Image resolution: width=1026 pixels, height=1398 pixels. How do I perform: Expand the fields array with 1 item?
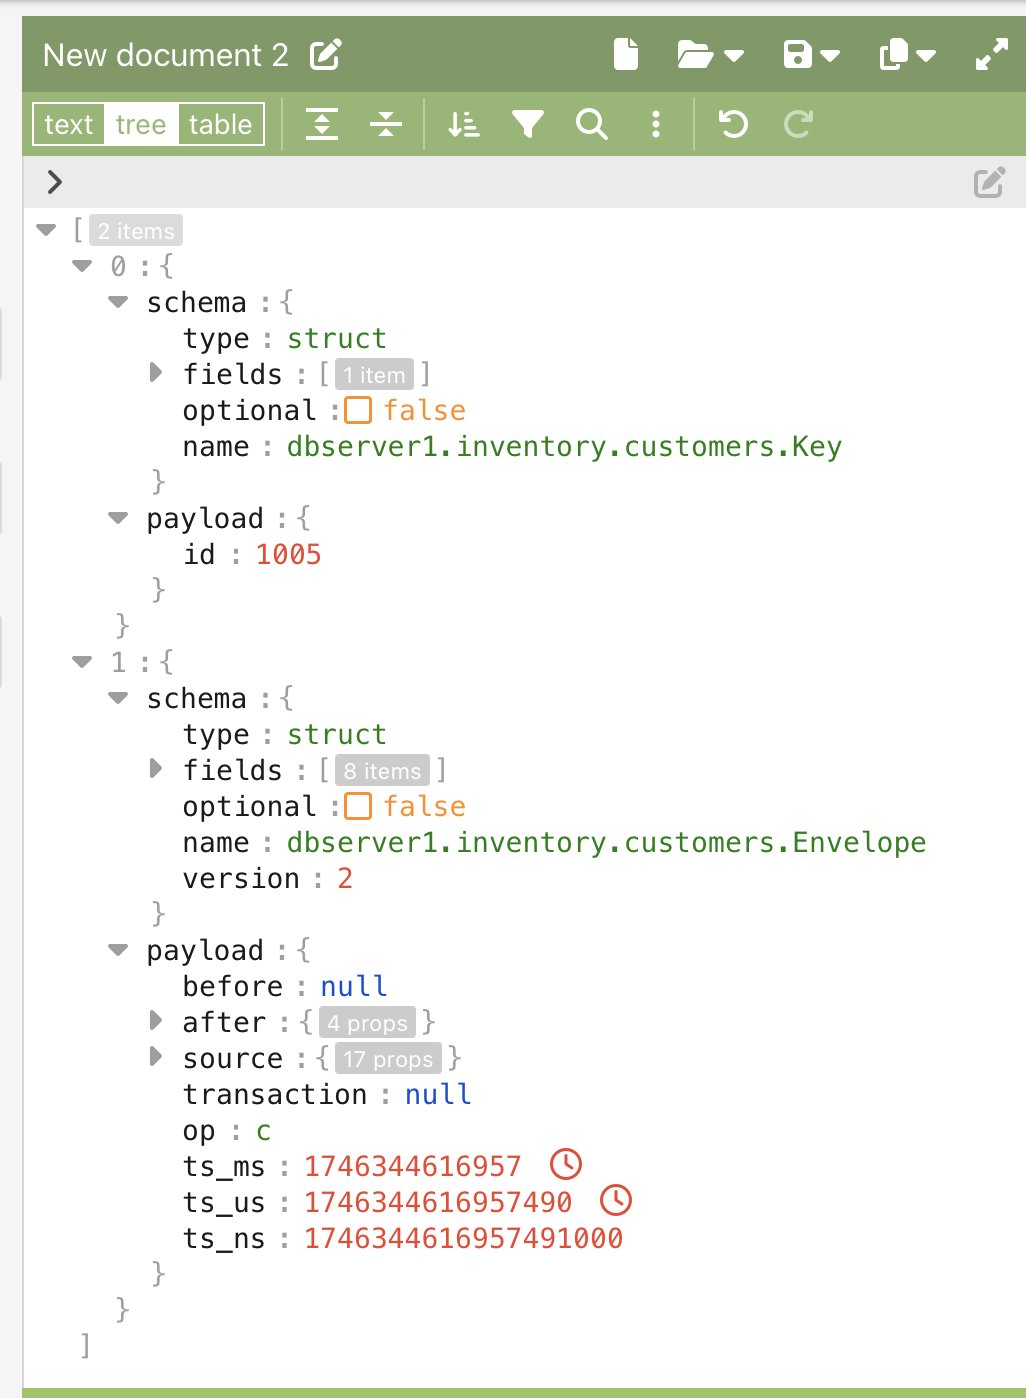[x=155, y=373]
